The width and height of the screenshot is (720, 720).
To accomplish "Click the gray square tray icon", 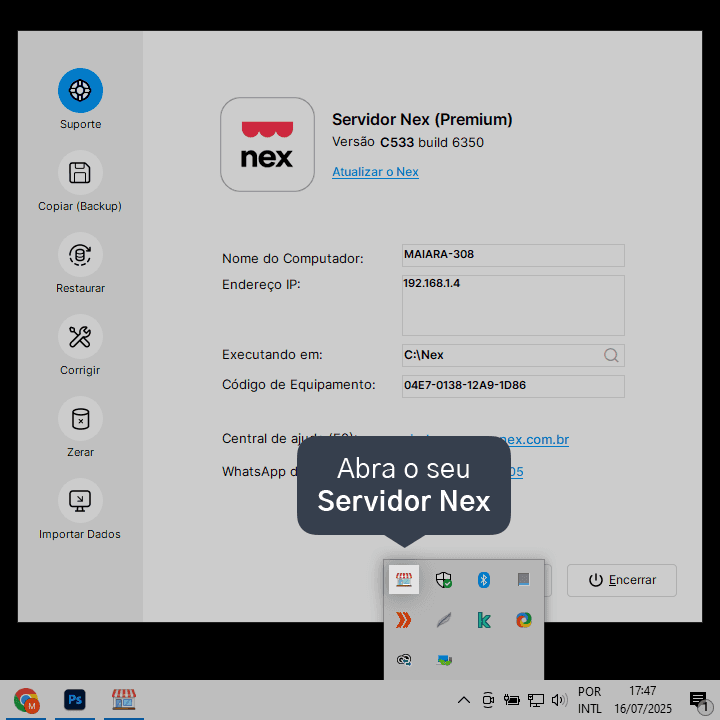I will (523, 579).
